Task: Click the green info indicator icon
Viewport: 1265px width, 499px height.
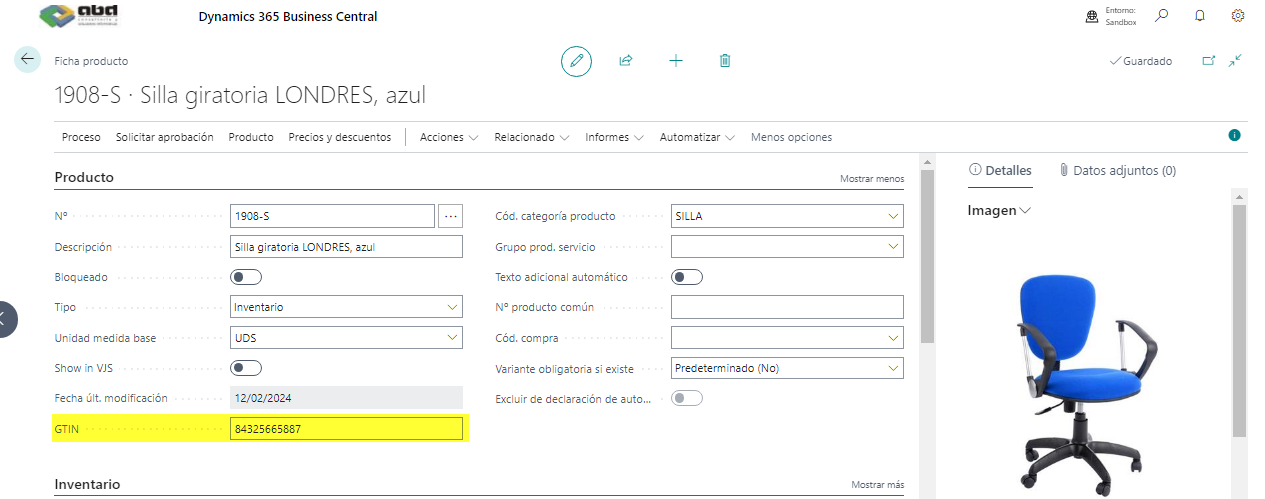Action: (x=1234, y=135)
